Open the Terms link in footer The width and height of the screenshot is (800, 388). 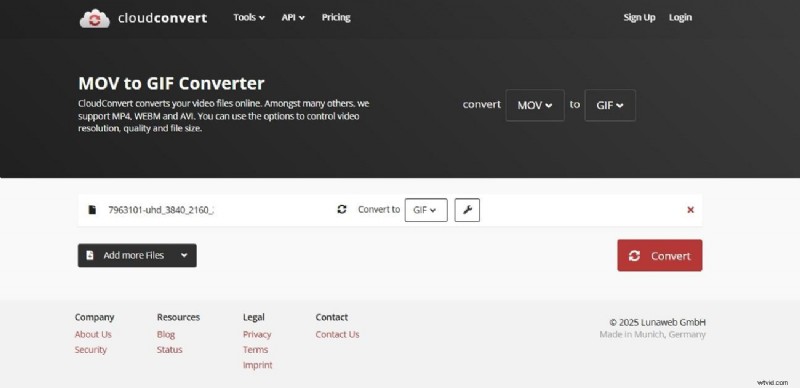pos(255,350)
